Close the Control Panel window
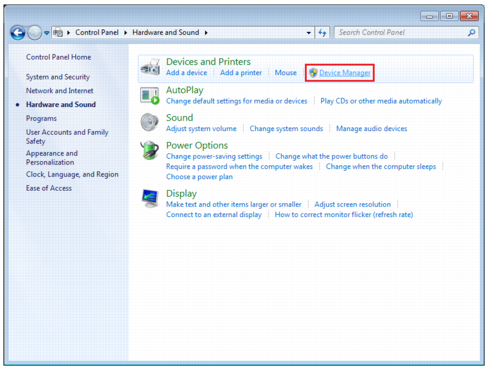The image size is (486, 367). click(x=469, y=16)
